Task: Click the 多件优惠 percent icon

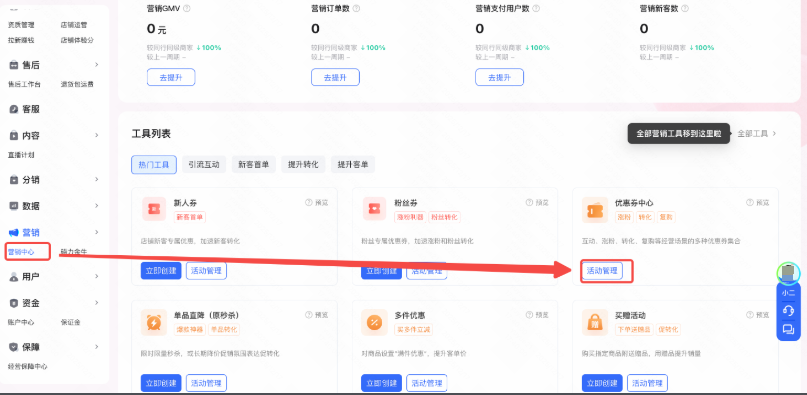Action: tap(374, 322)
